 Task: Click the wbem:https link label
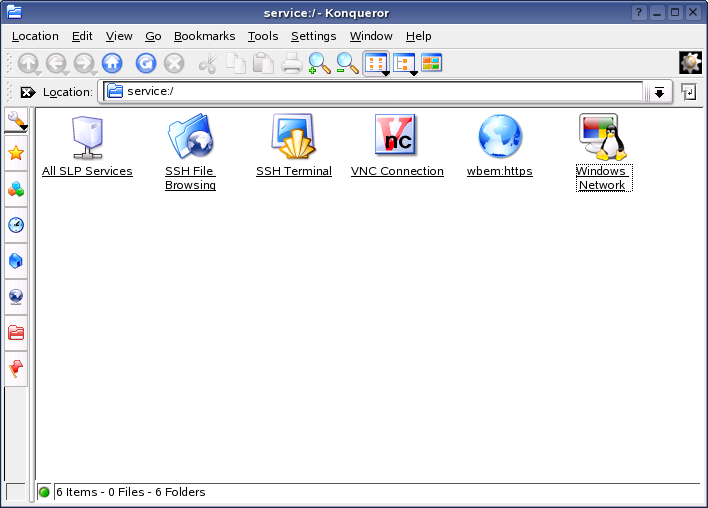coord(499,171)
